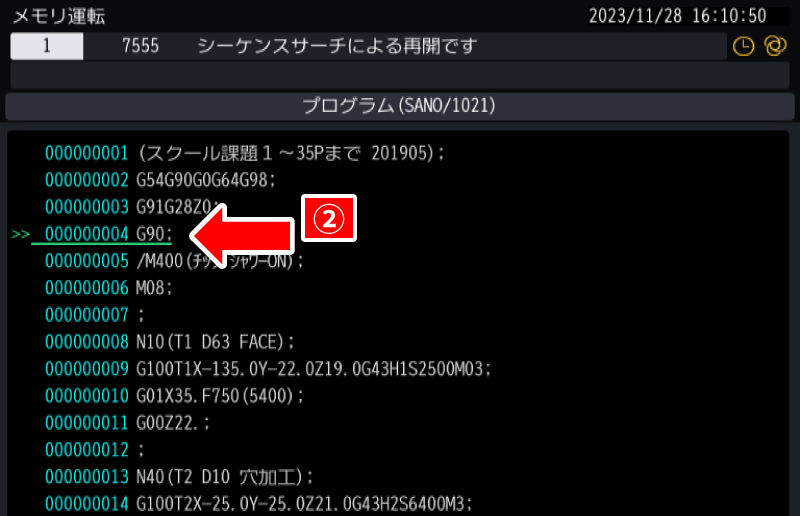
Task: Click the clock icon in the alarm bar
Action: click(743, 46)
